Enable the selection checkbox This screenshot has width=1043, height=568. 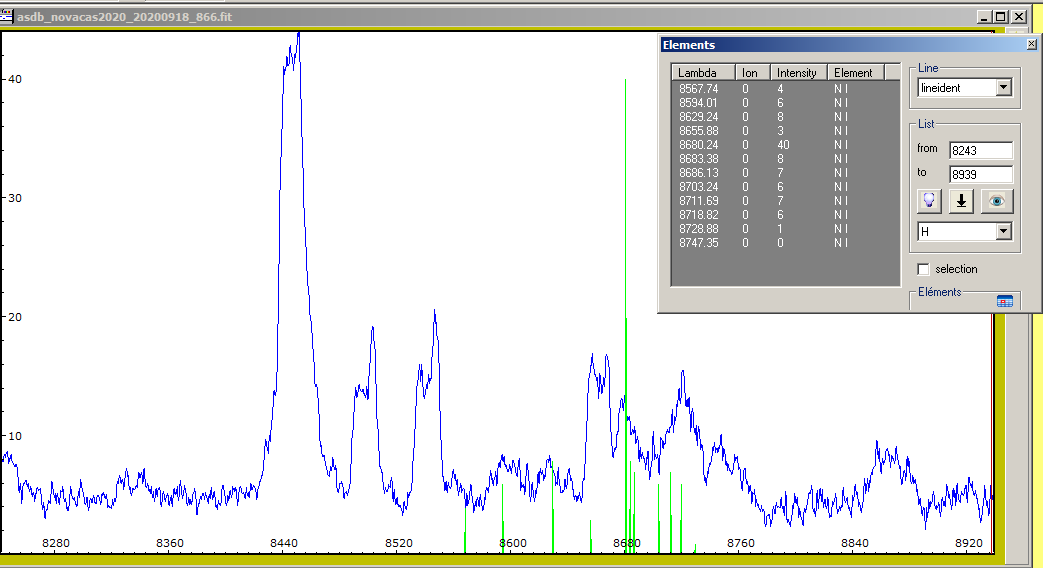(x=923, y=269)
